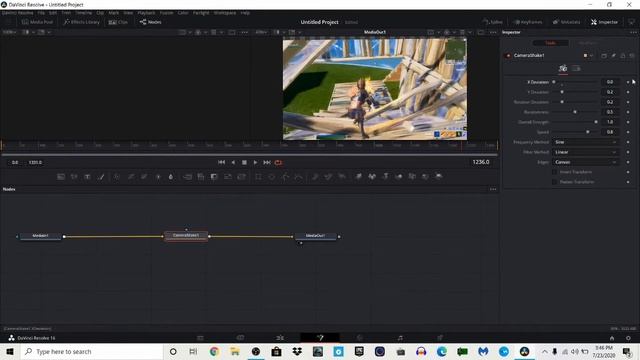Click the Randomness value field 0.5

[610, 112]
